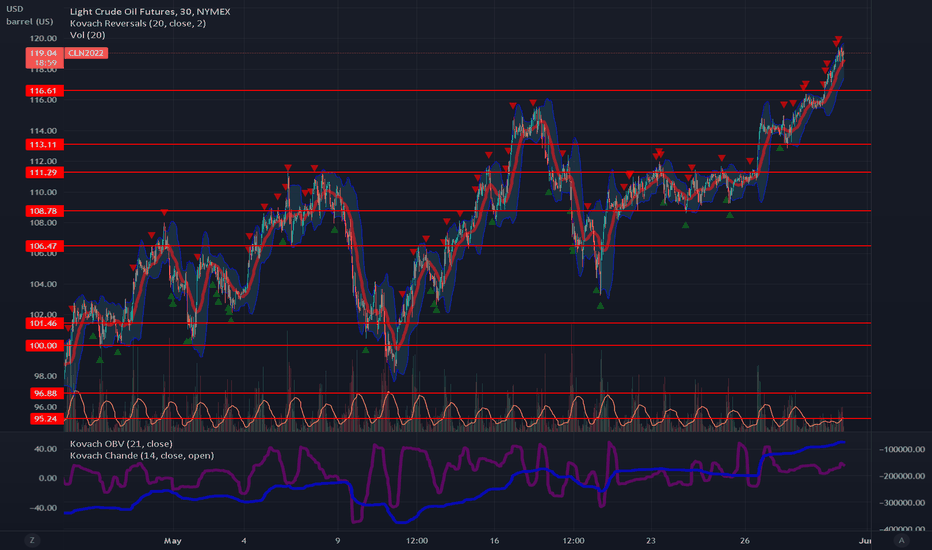Select the 113.11 horizontal line price label
This screenshot has height=550, width=932.
pos(45,144)
